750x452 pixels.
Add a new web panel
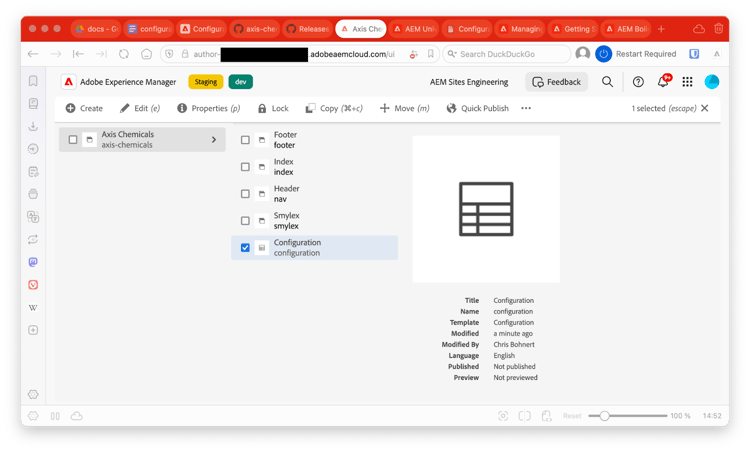(x=33, y=330)
